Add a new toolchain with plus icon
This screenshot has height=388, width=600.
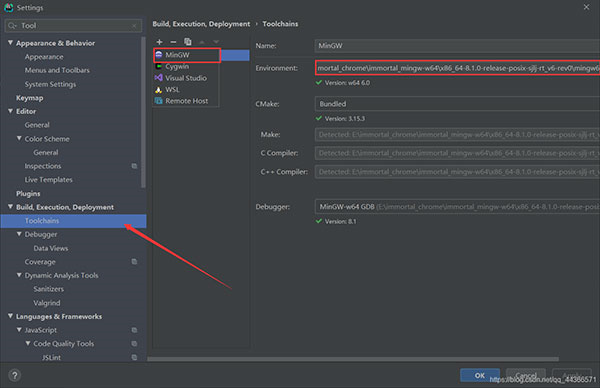(160, 42)
